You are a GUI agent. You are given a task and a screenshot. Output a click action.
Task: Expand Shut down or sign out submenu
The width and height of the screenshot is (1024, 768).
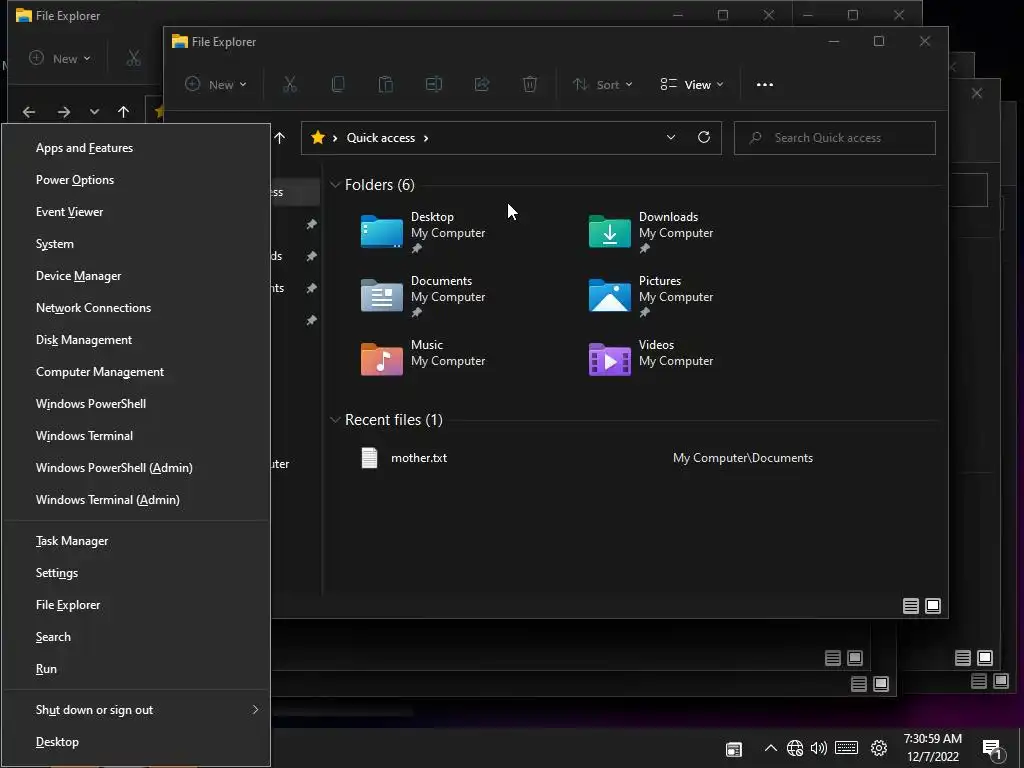pos(136,710)
